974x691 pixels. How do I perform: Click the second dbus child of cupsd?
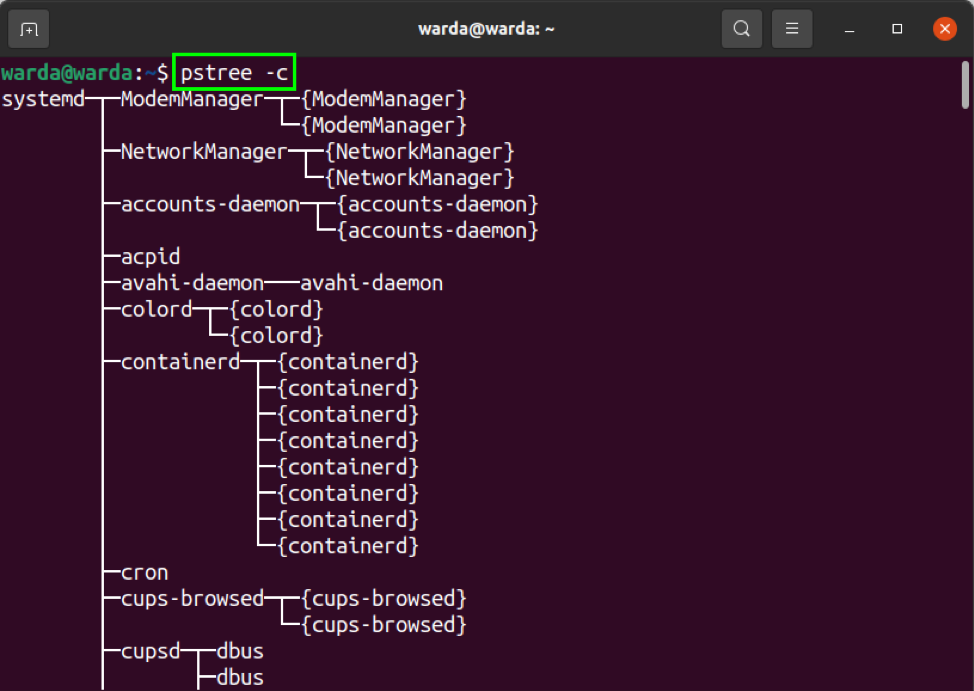click(x=240, y=678)
